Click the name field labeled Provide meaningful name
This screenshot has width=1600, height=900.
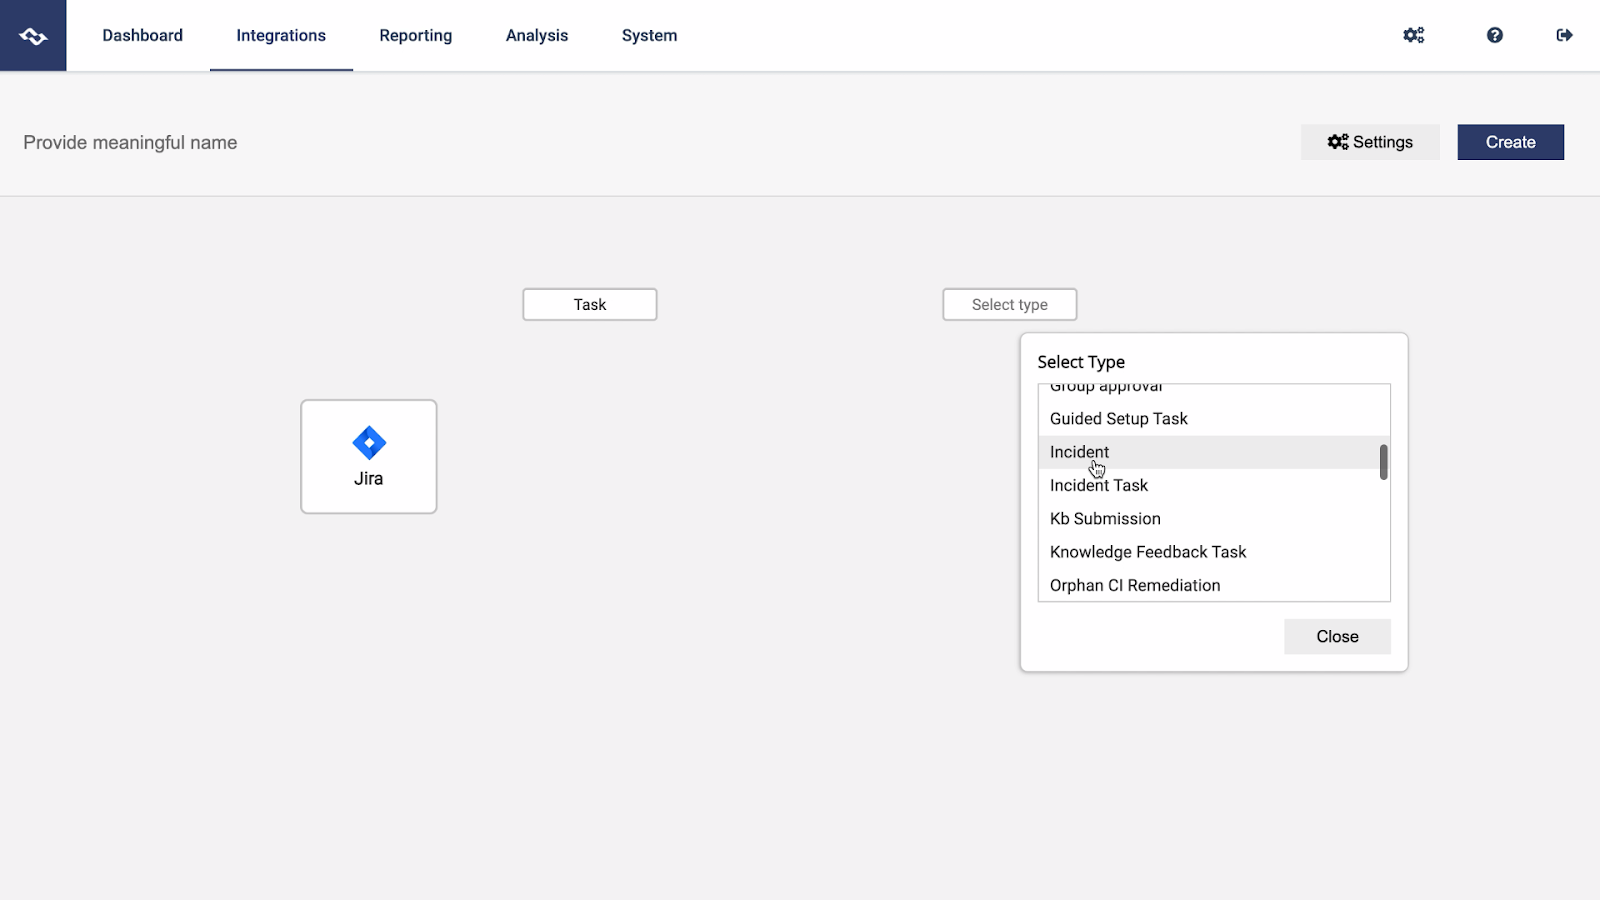tap(129, 142)
